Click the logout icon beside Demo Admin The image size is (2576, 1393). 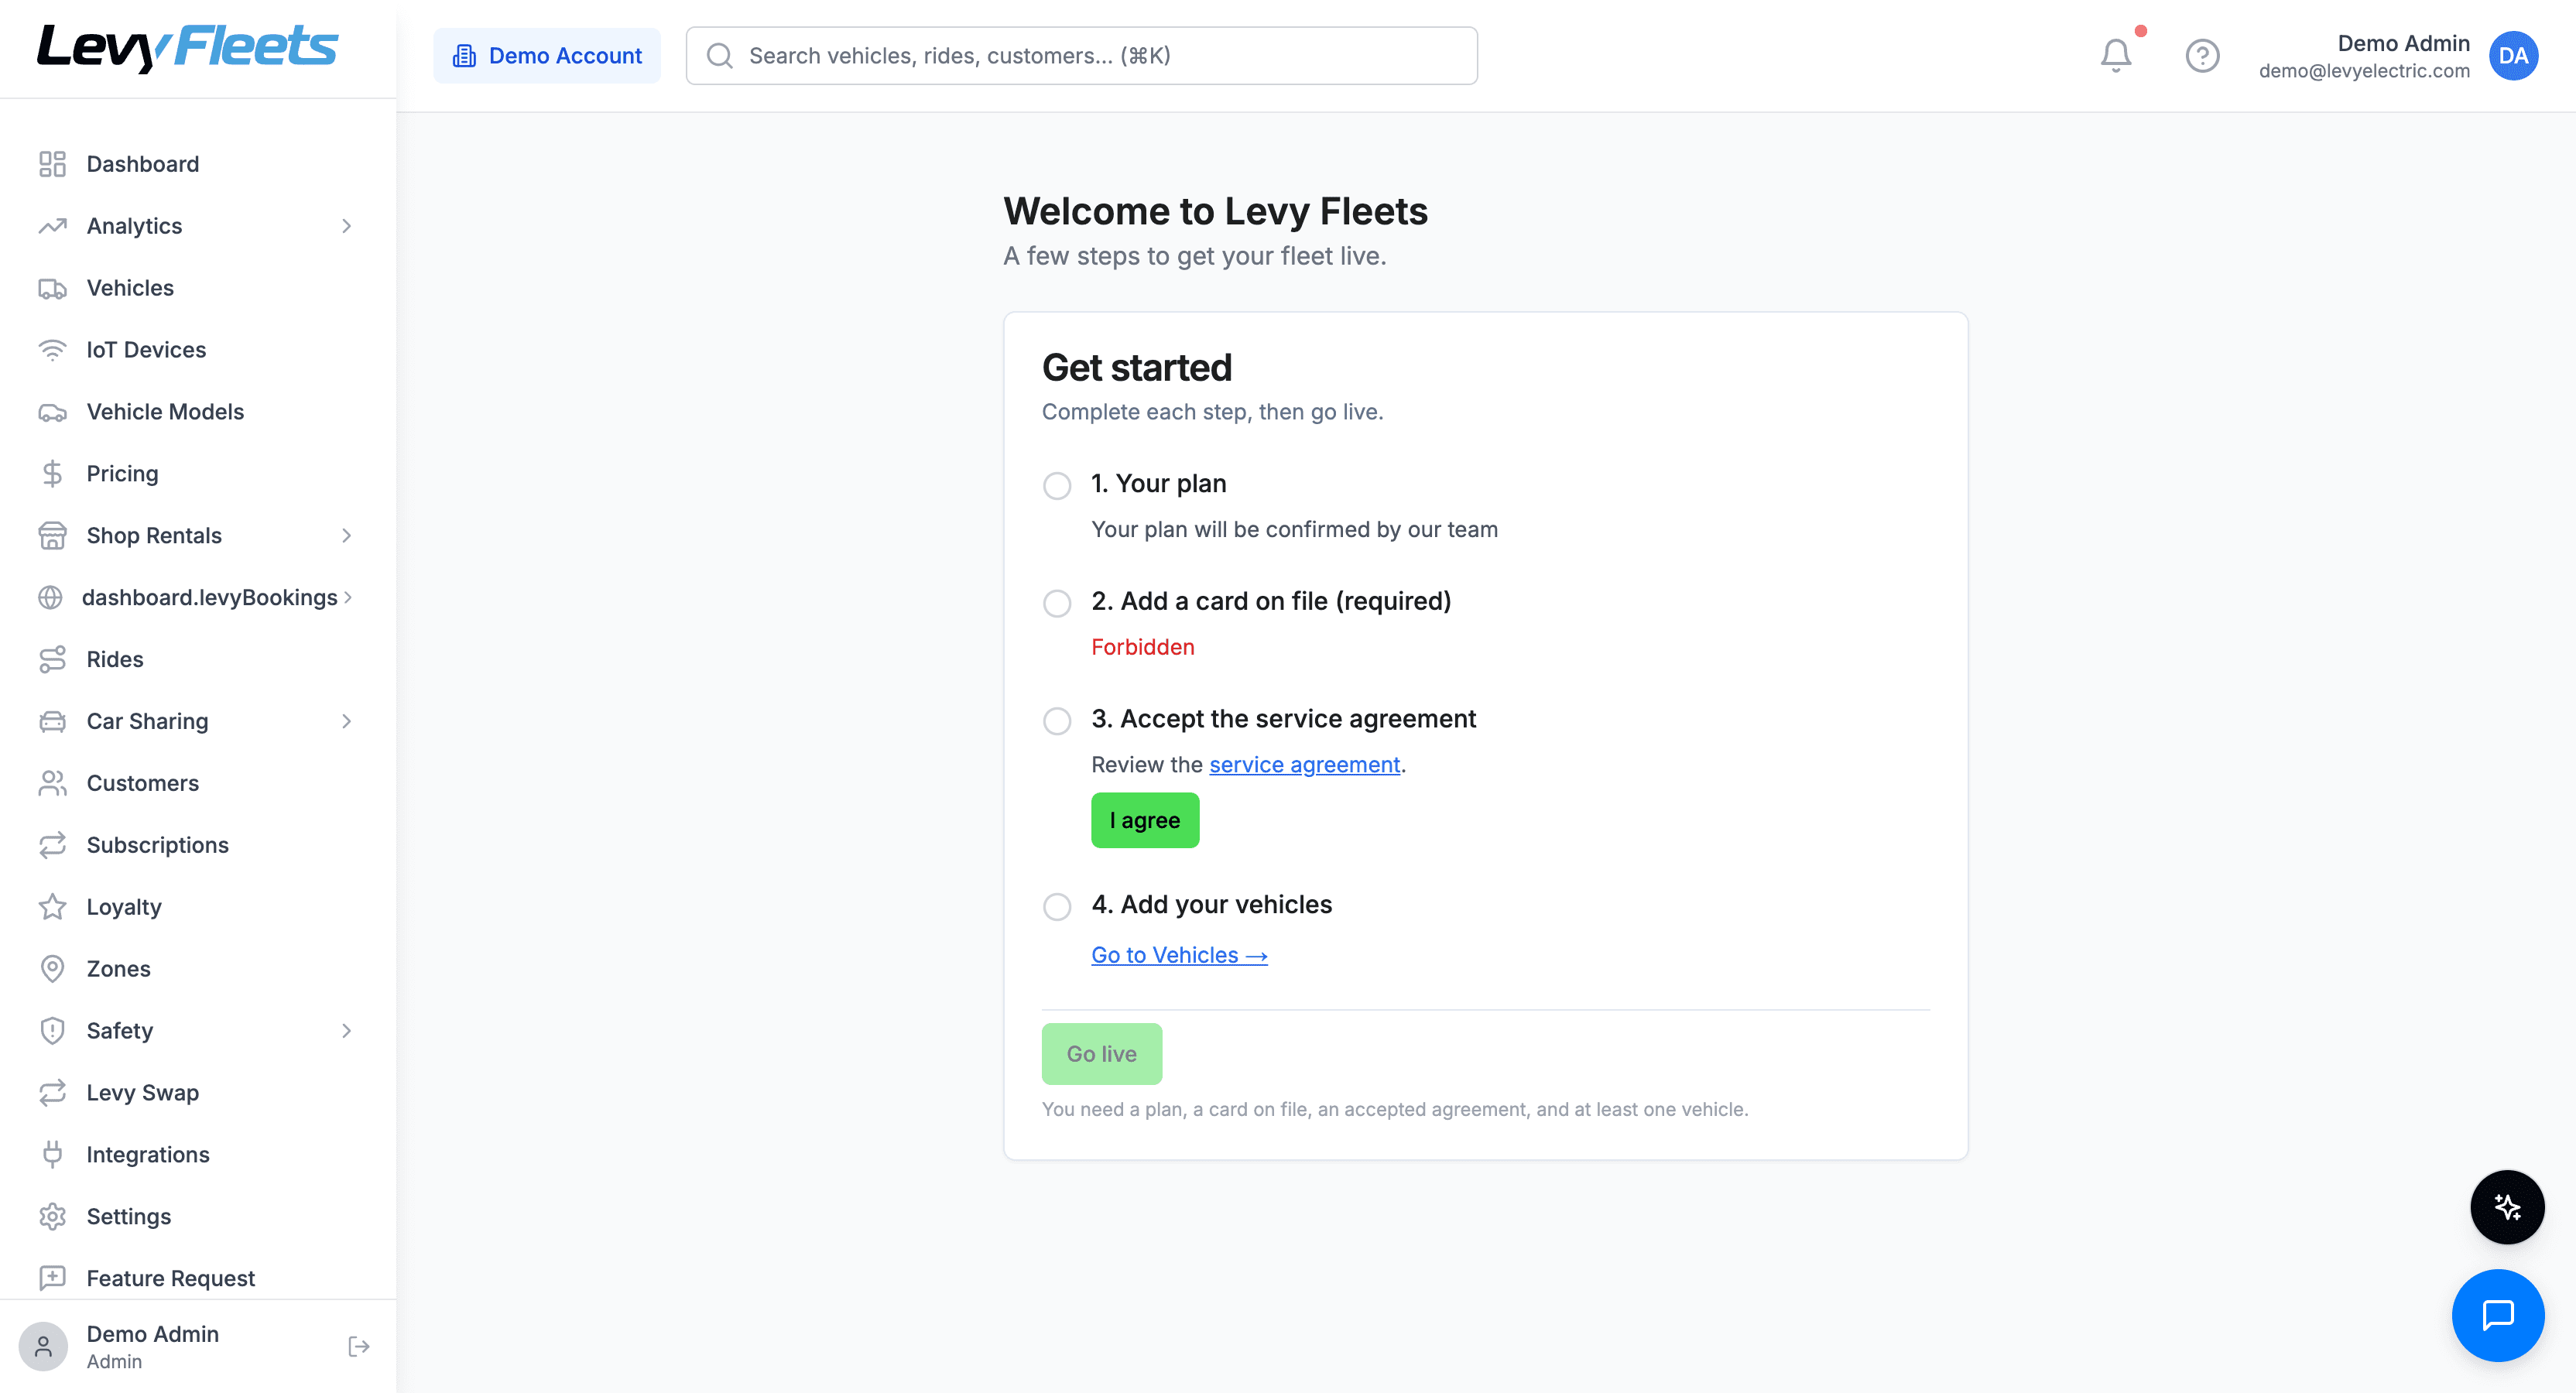[359, 1346]
